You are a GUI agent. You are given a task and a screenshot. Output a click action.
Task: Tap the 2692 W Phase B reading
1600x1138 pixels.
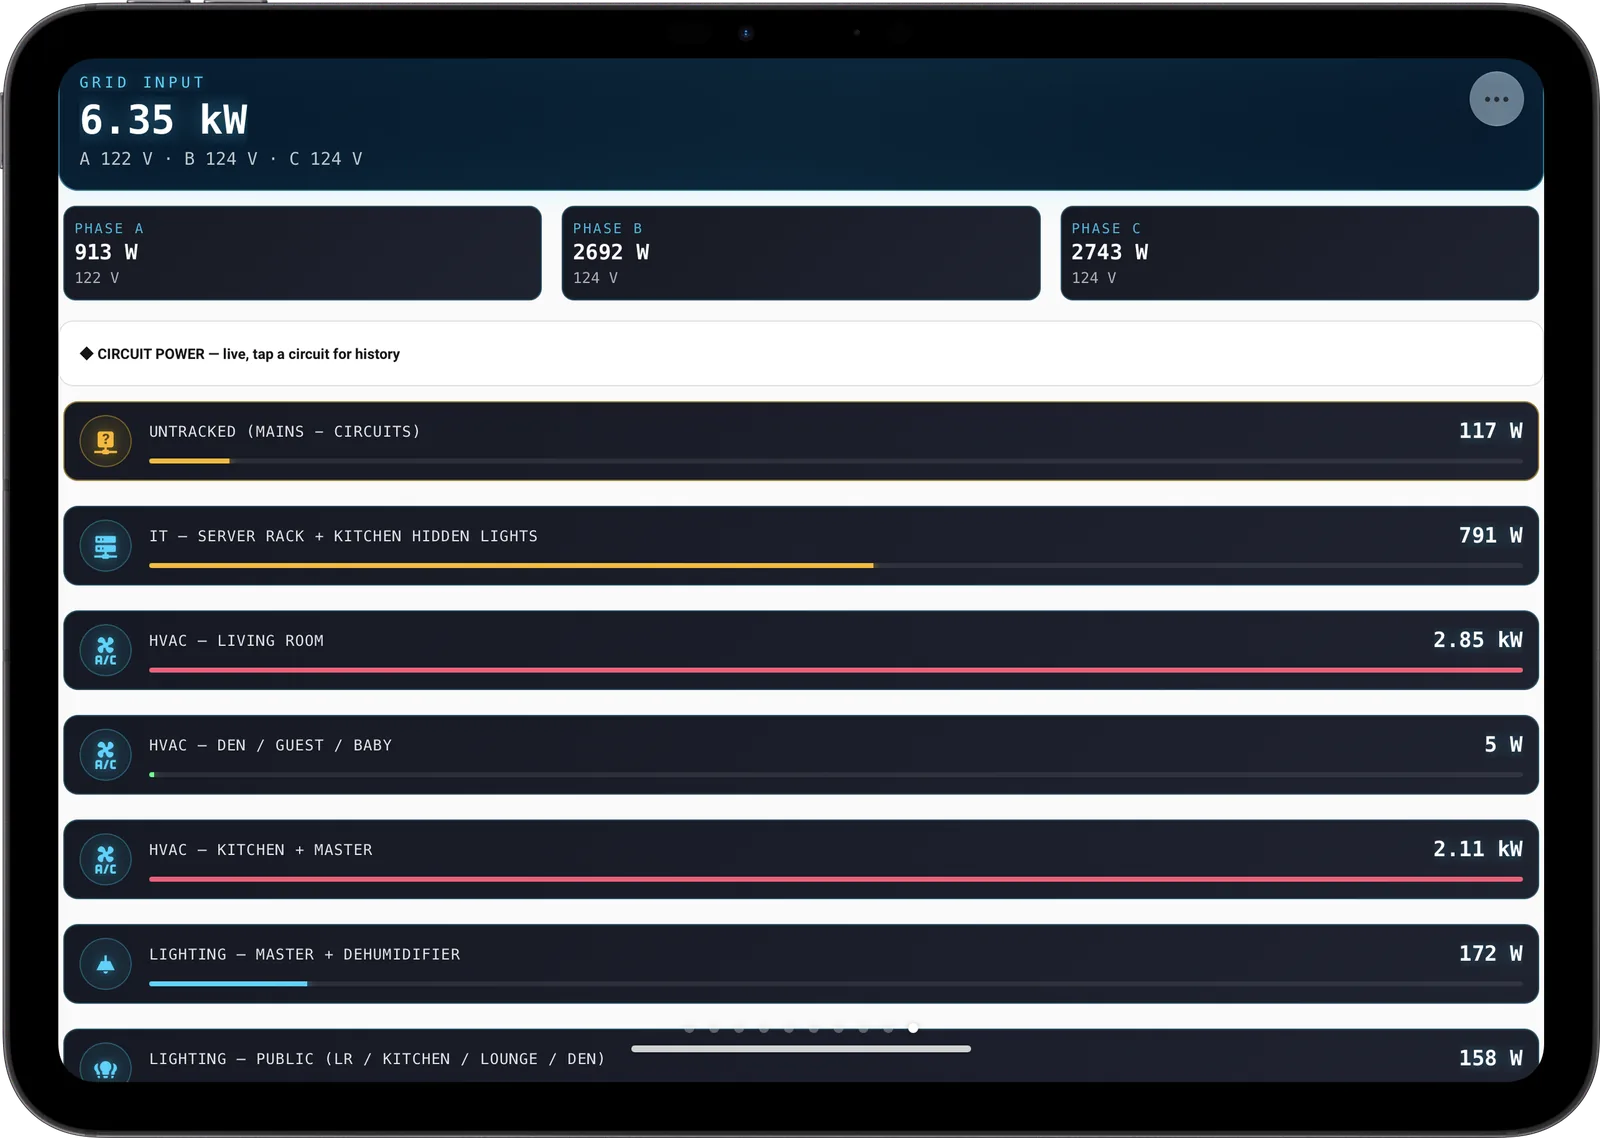pos(611,252)
